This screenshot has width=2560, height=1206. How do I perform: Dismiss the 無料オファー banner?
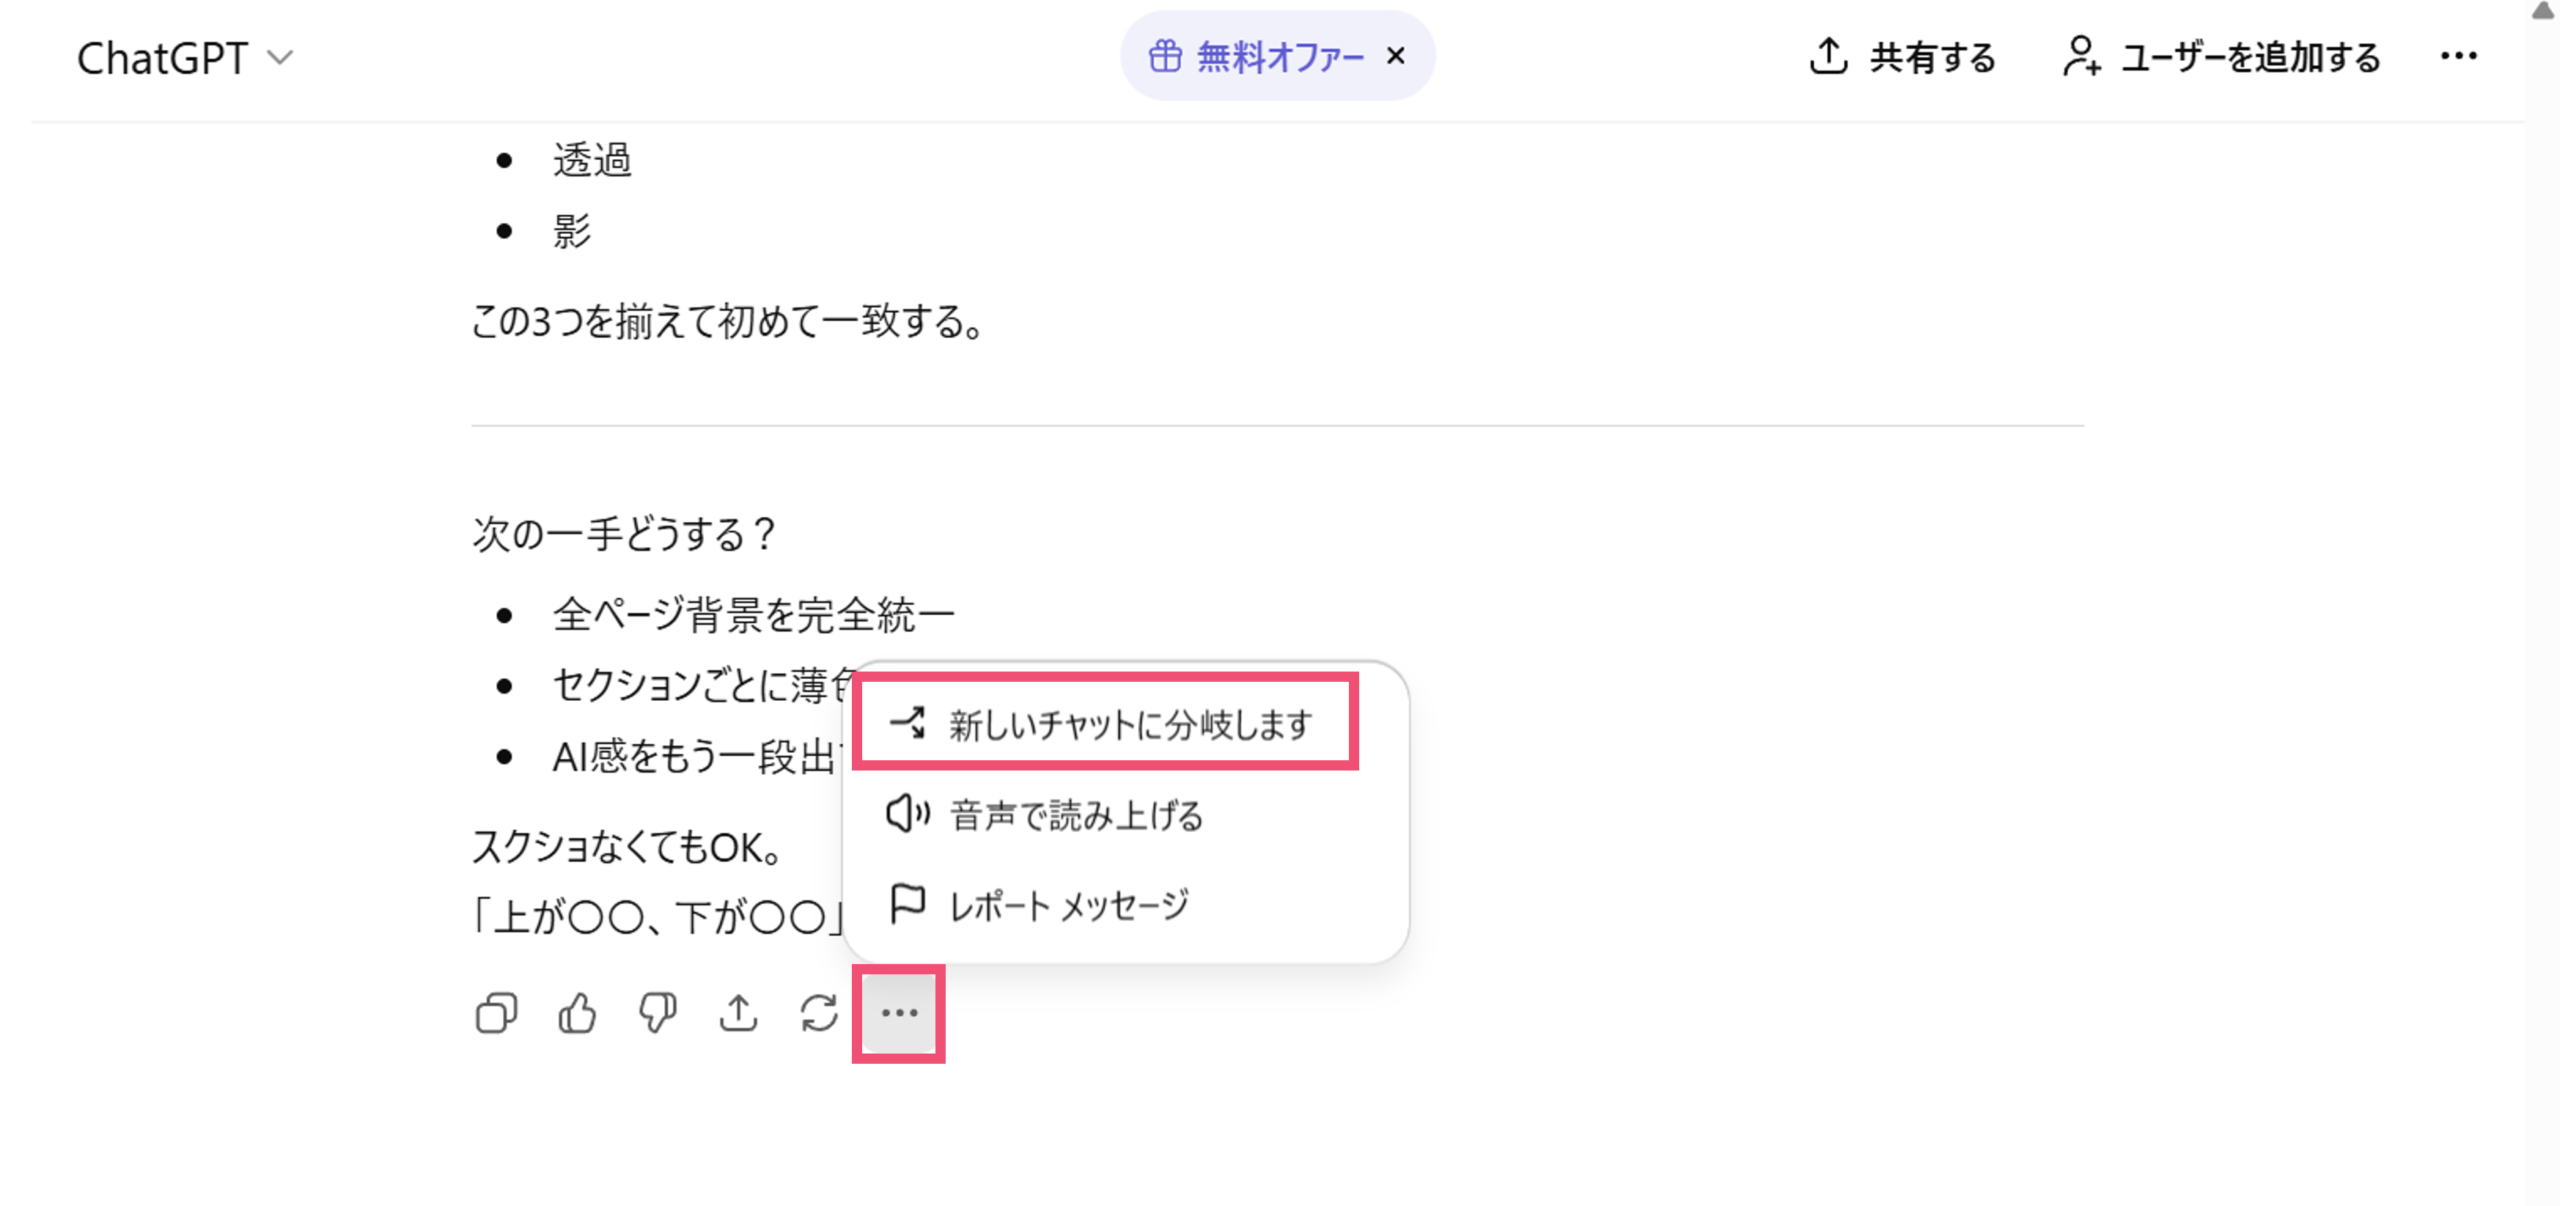pyautogui.click(x=1396, y=56)
